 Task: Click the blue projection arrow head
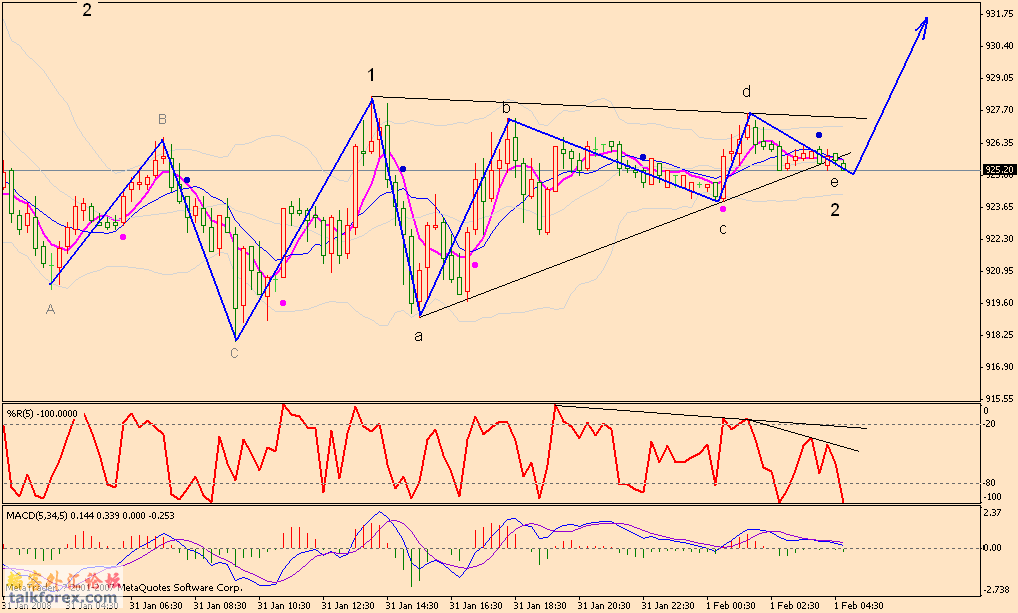pos(924,25)
